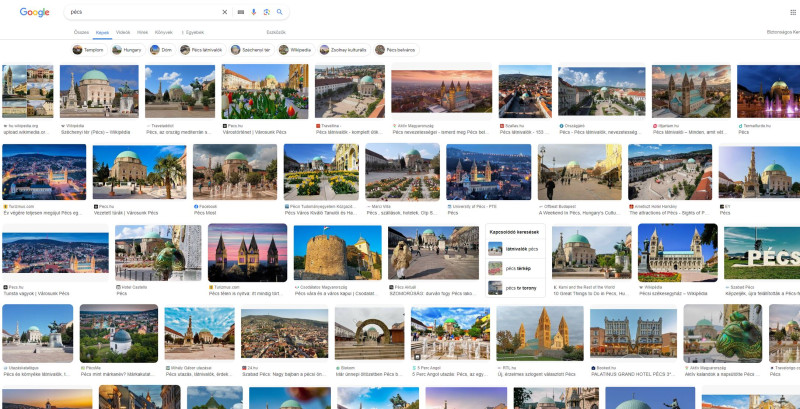Start voice search with the microphone icon
Screen dimensions: 800x409
point(254,12)
